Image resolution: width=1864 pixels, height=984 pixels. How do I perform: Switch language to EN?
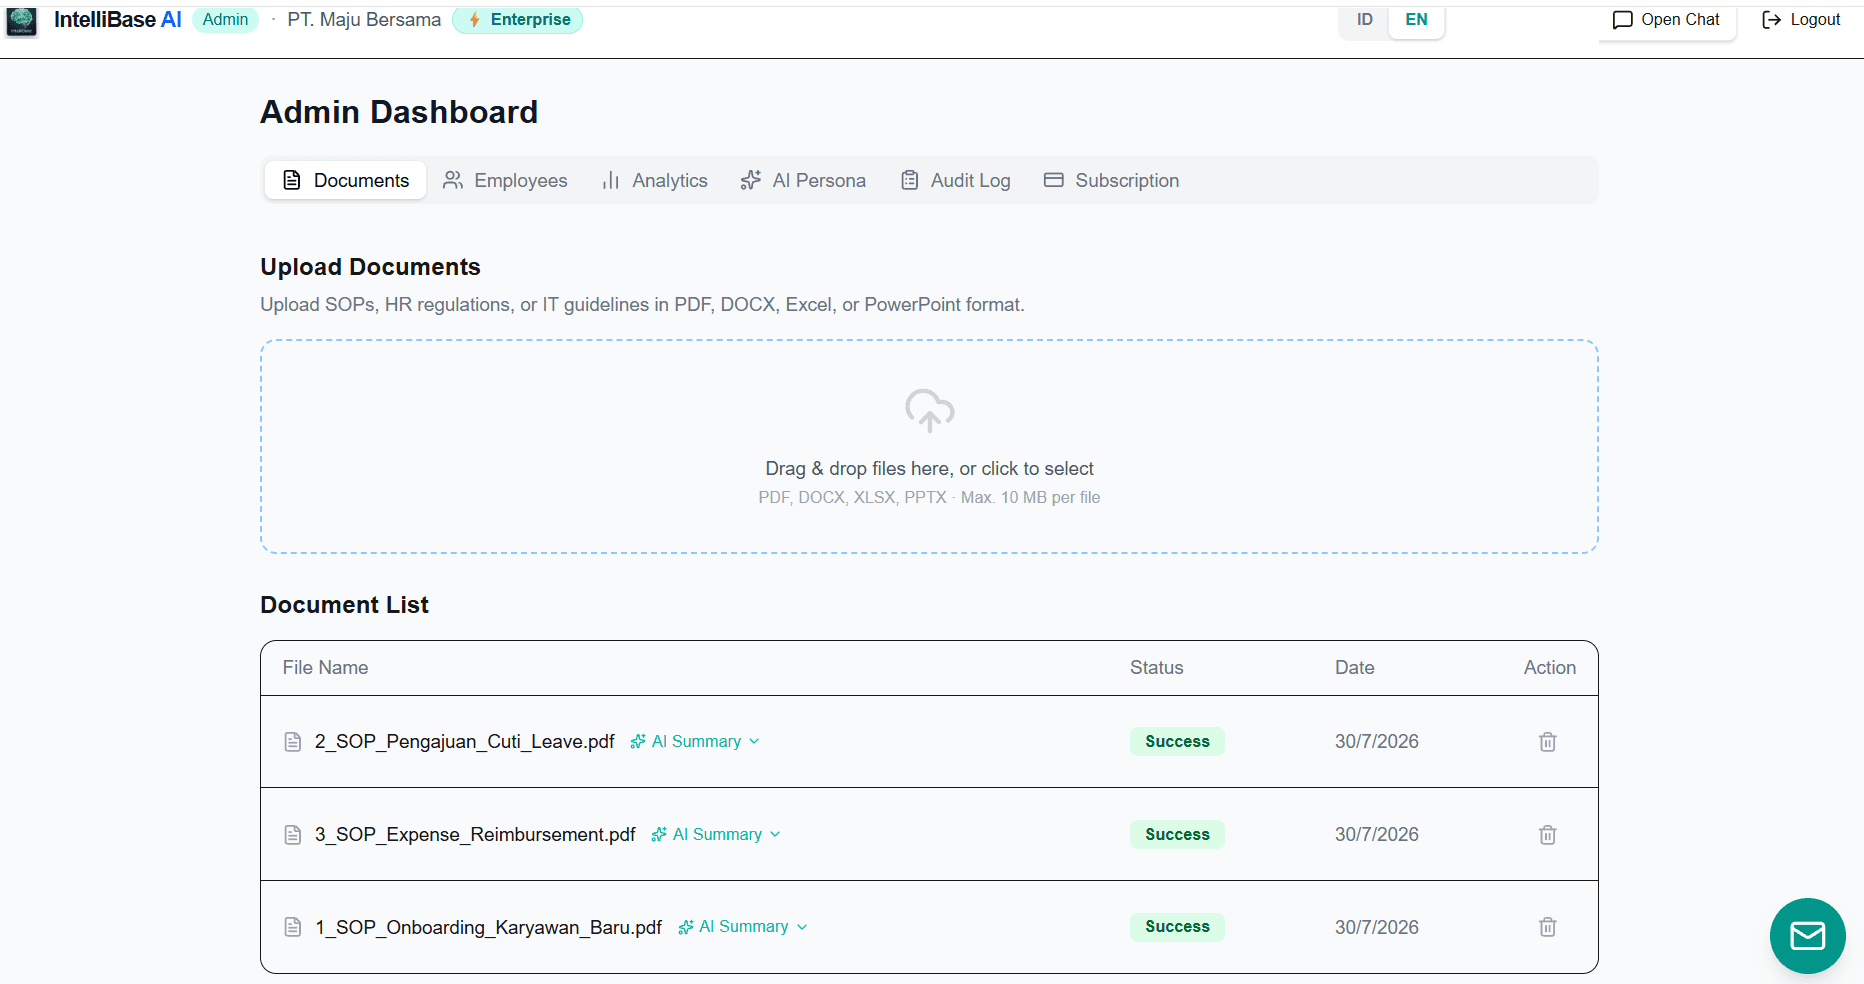tap(1416, 20)
